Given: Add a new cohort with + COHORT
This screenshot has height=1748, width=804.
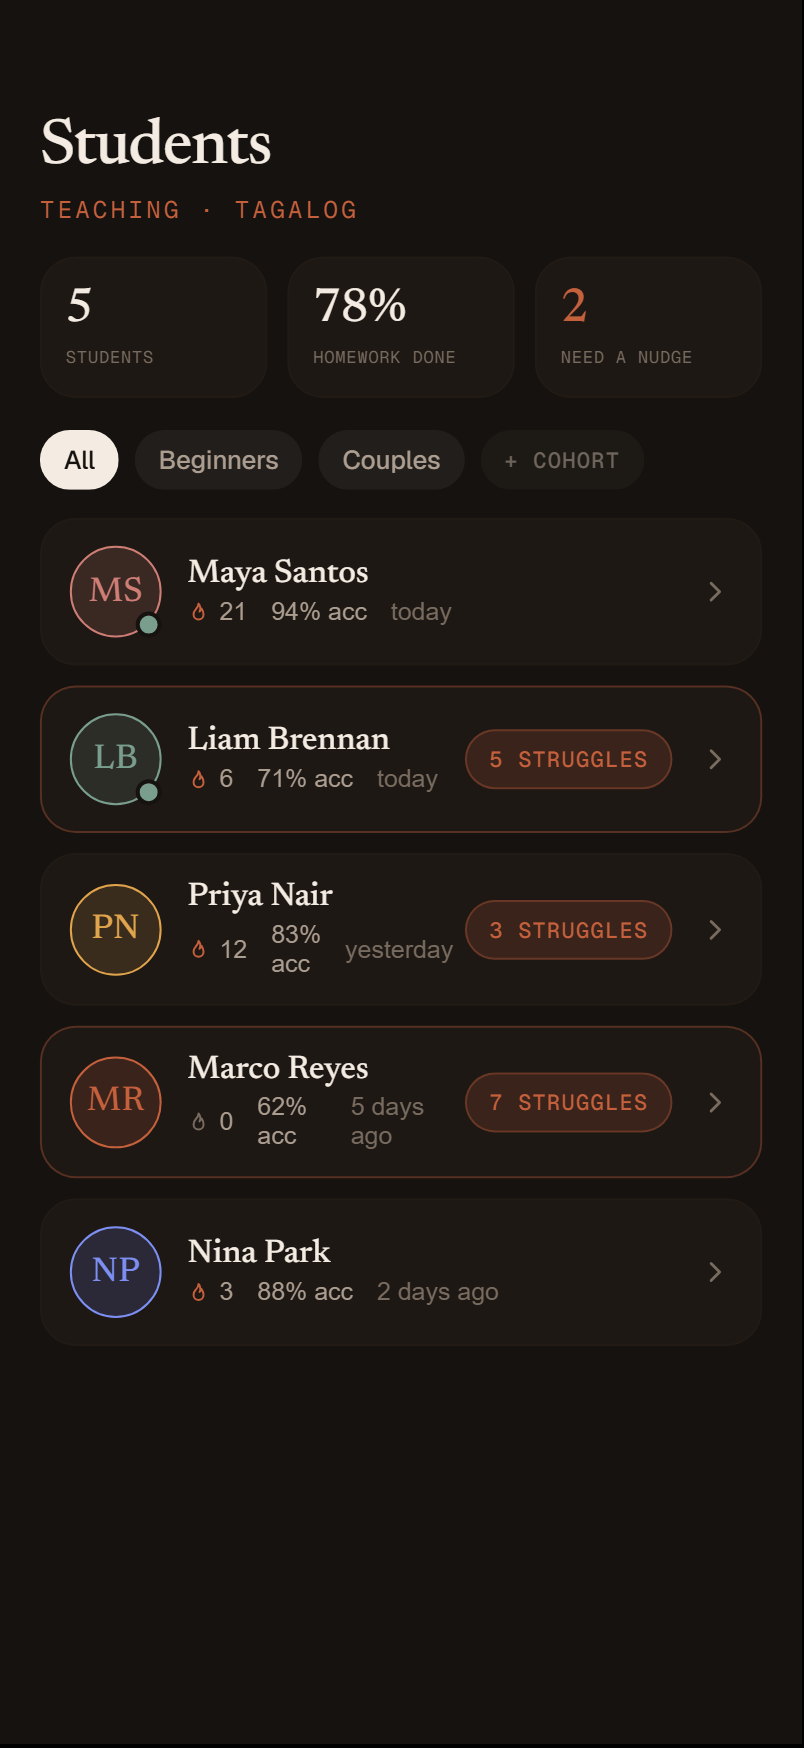Looking at the screenshot, I should [x=562, y=460].
